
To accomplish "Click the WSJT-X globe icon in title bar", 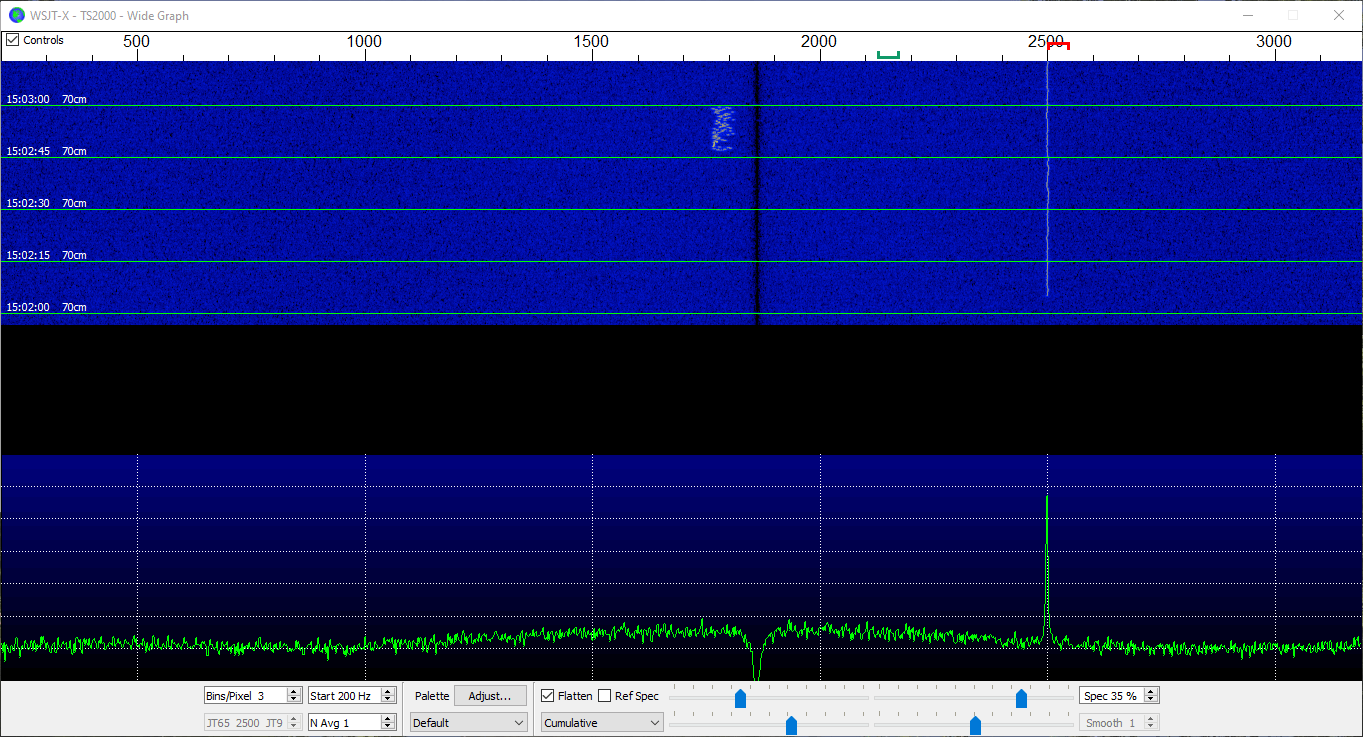I will tap(16, 15).
